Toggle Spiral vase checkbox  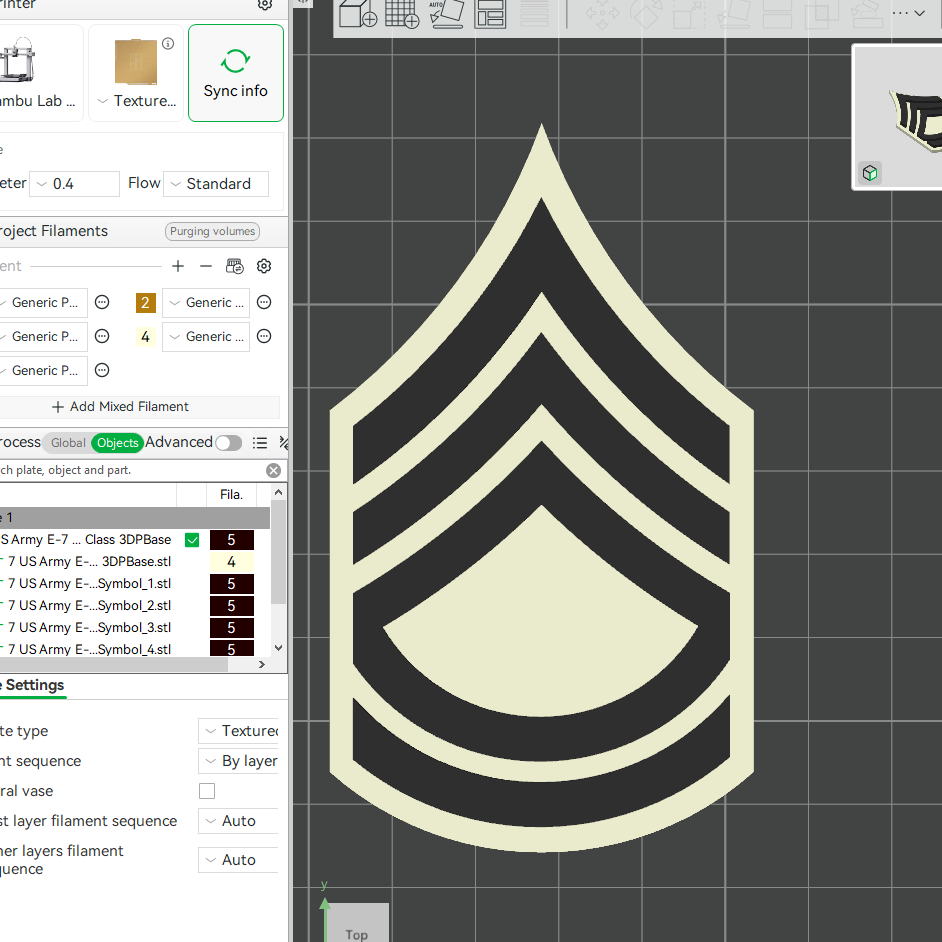click(207, 791)
